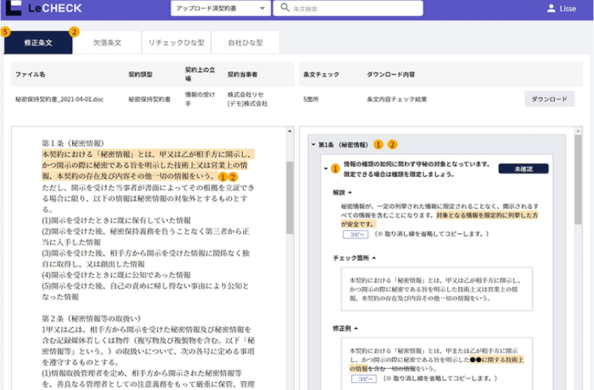The height and width of the screenshot is (390, 594).
Task: Click the 契約当事者 column header
Action: [242, 74]
